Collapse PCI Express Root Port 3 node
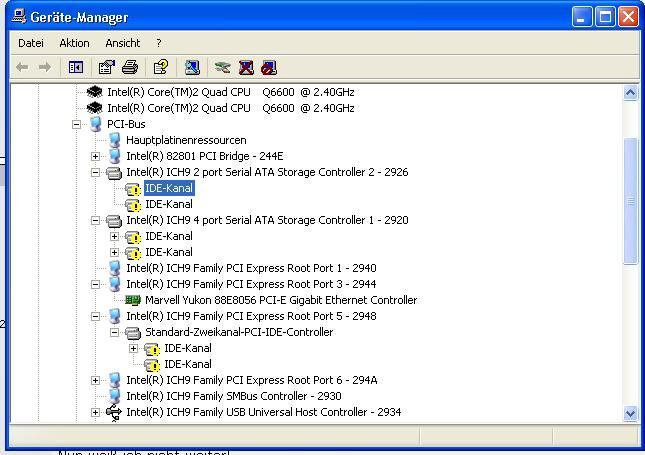 [x=95, y=284]
